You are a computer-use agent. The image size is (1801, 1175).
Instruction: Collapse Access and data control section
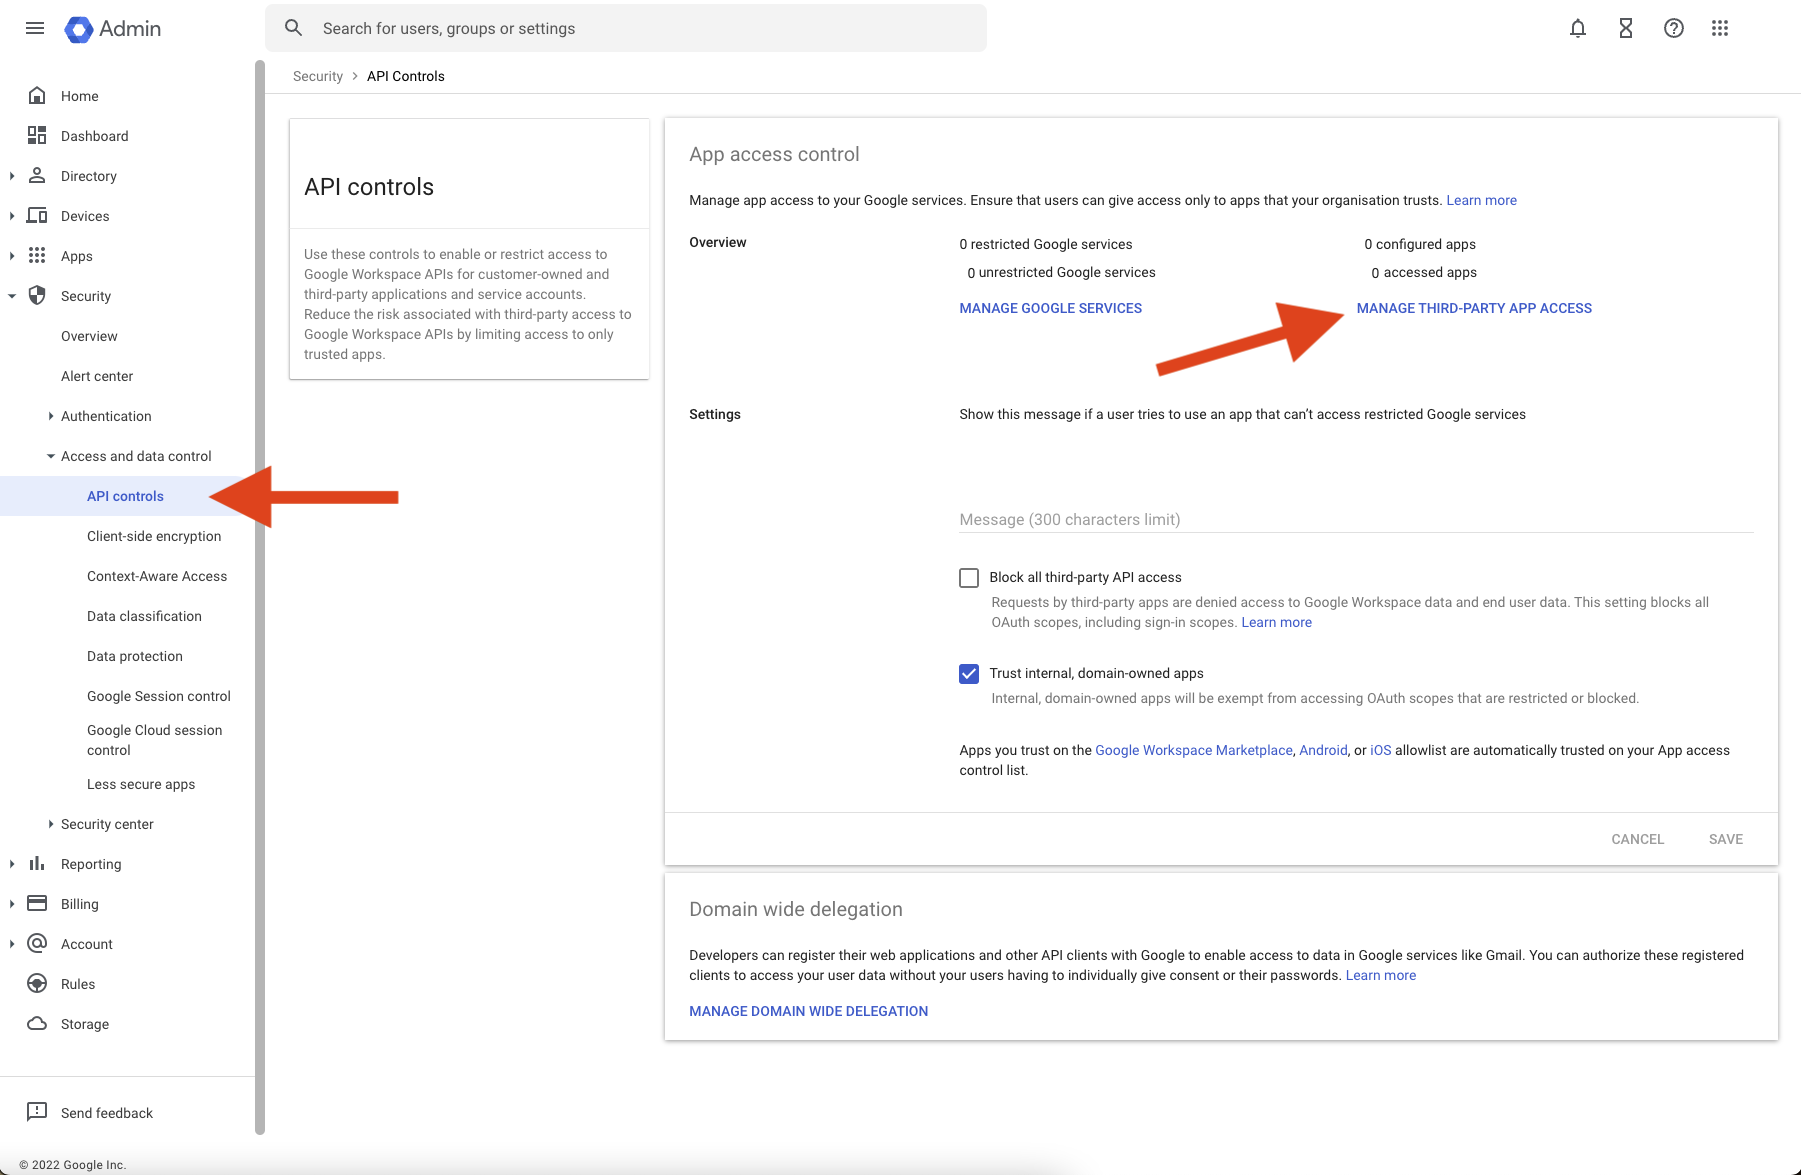pos(50,456)
